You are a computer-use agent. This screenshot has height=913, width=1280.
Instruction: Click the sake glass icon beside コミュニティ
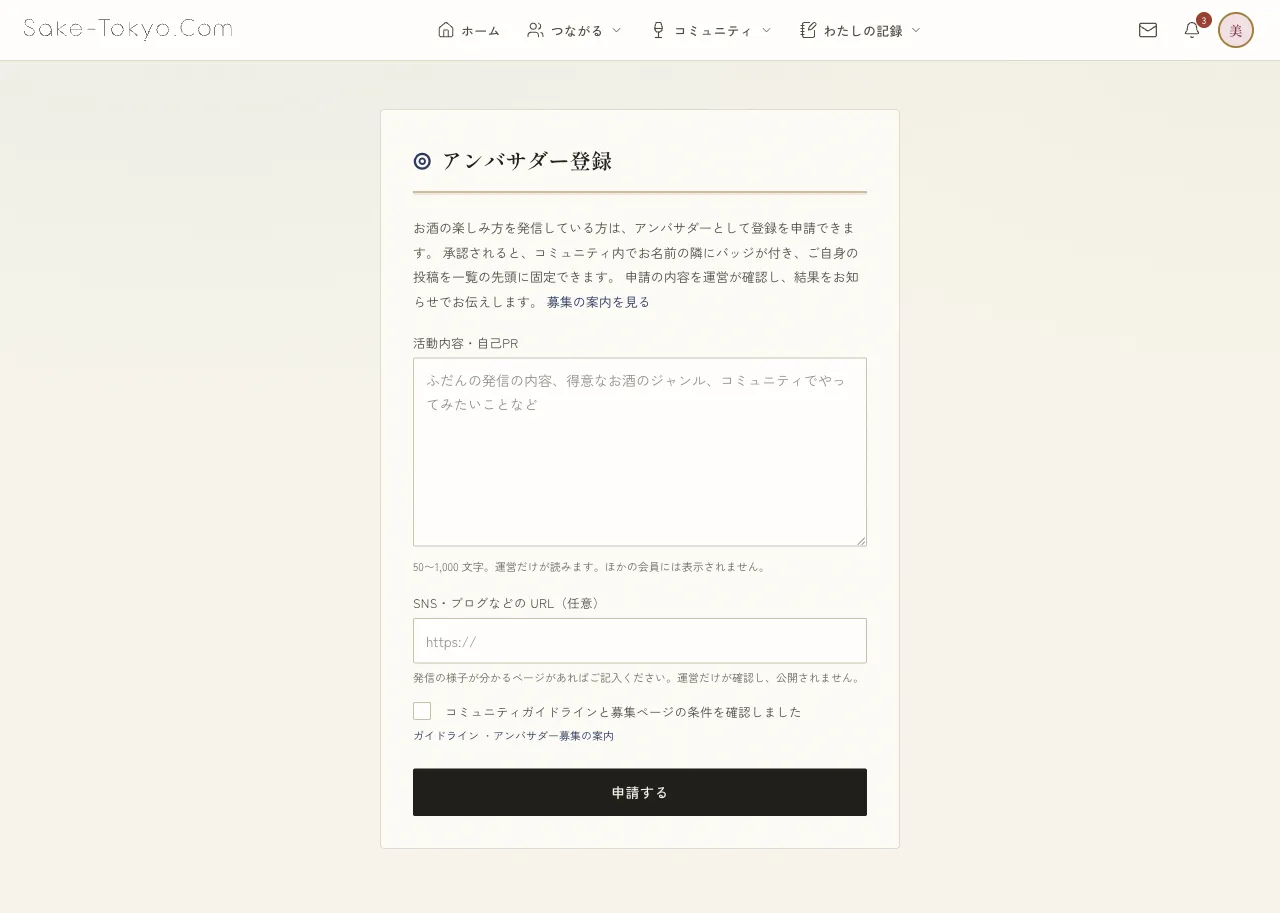658,30
